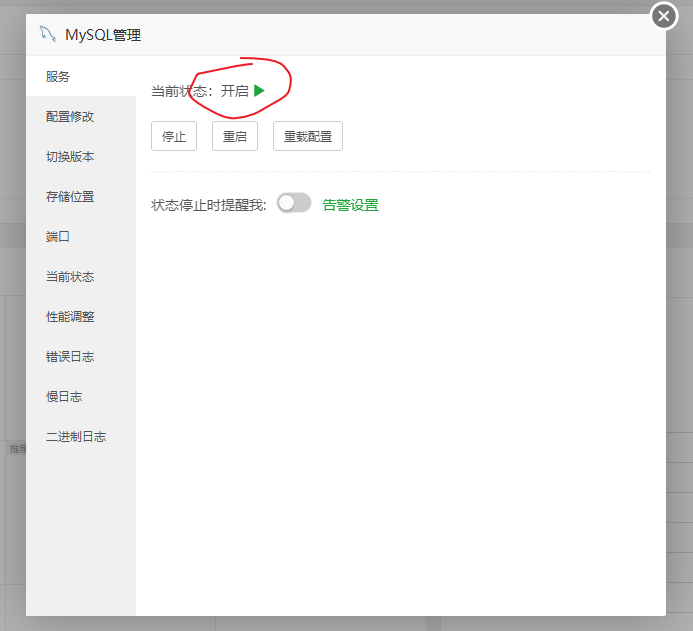Screen dimensions: 693x631
Task: Open the 告警设置 link
Action: tap(350, 205)
